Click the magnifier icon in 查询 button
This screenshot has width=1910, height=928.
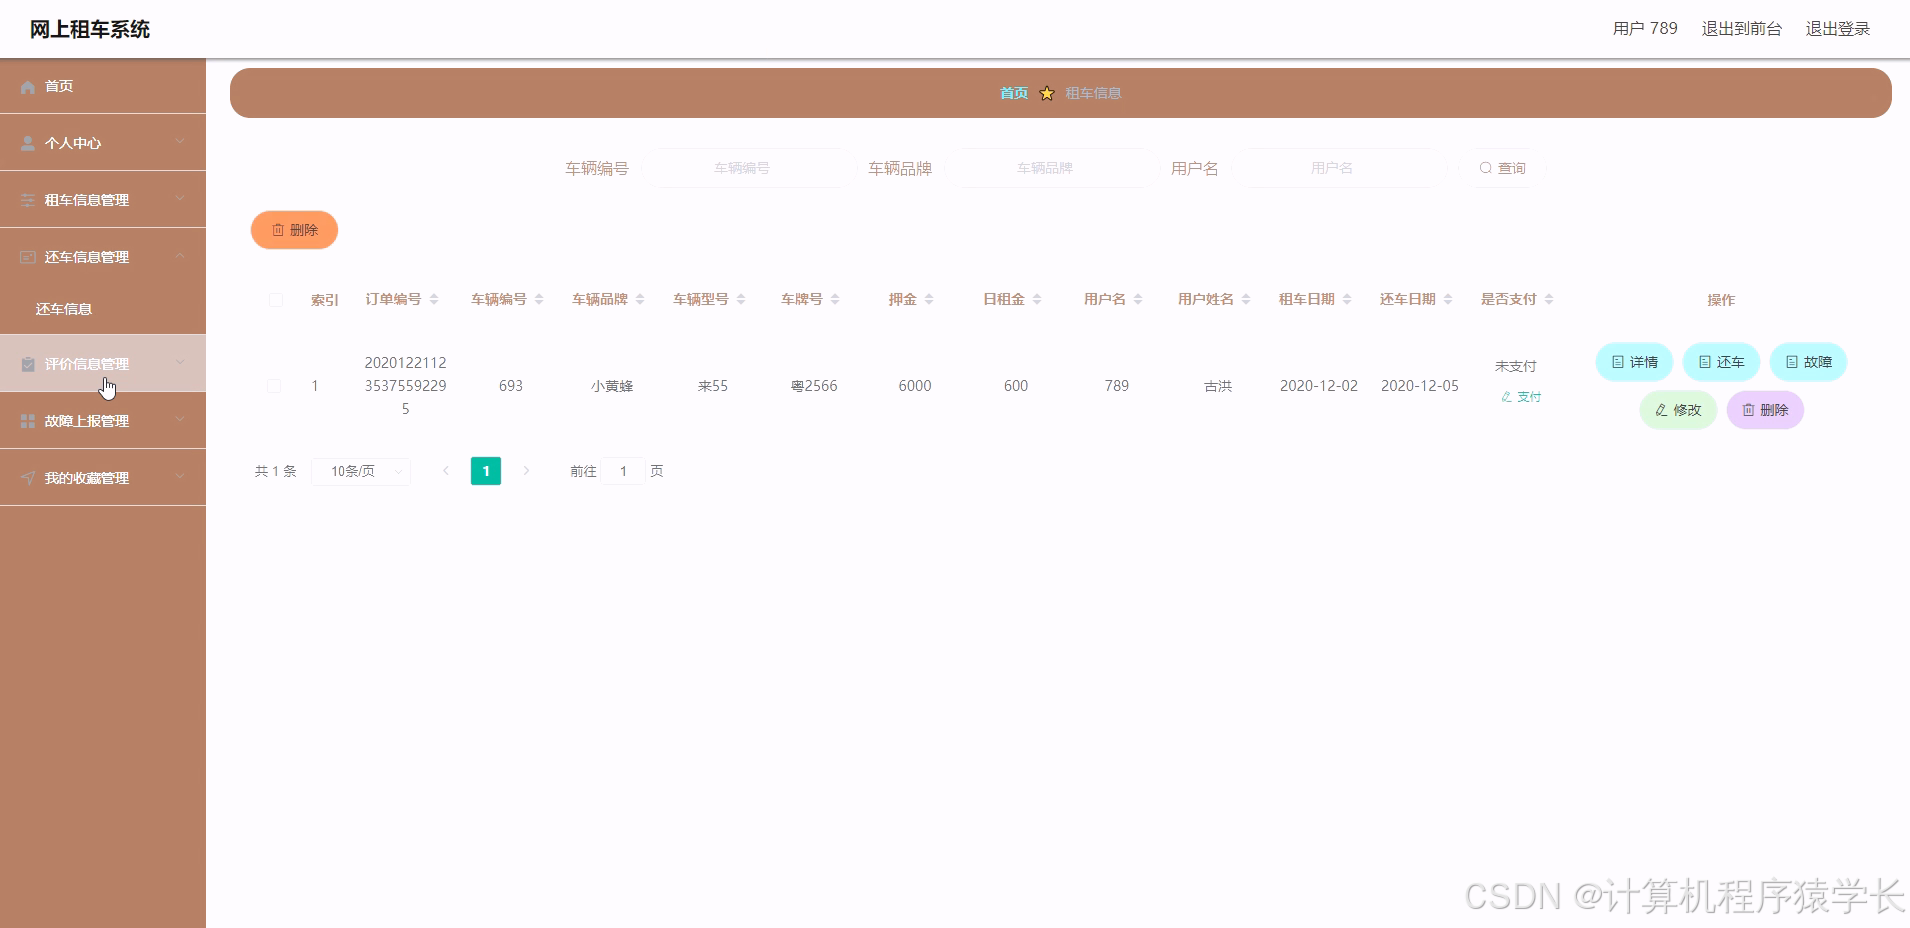[x=1486, y=168]
